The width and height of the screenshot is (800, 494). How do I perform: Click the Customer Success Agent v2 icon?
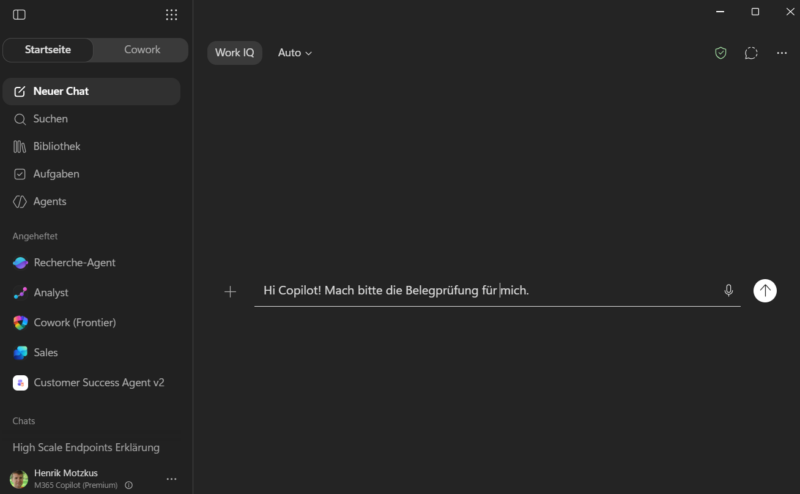[x=20, y=383]
